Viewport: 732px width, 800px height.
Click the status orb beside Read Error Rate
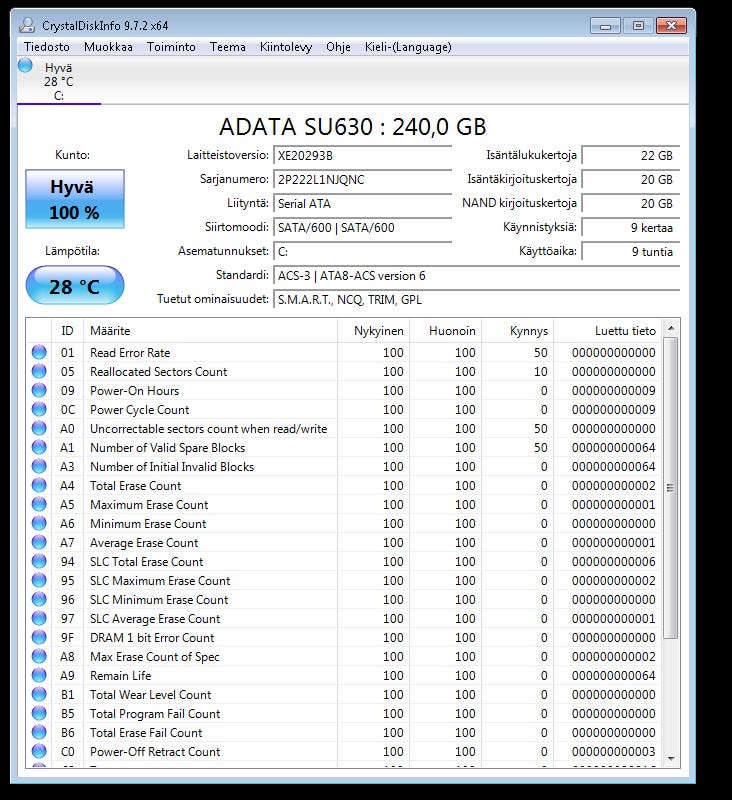pyautogui.click(x=39, y=352)
